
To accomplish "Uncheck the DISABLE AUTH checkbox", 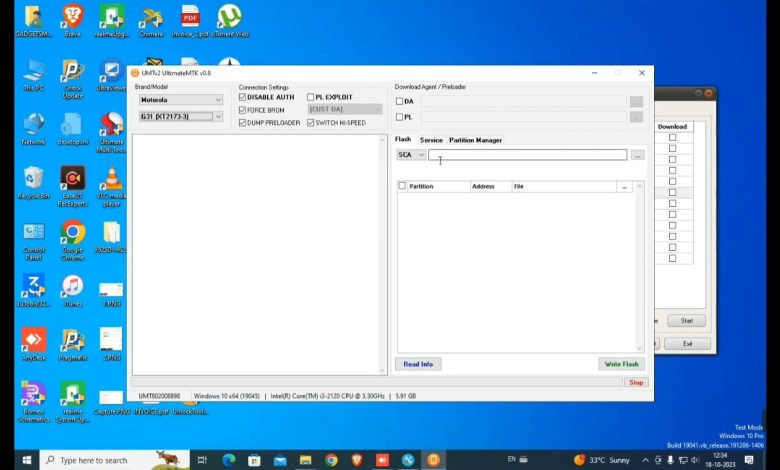I will click(x=242, y=98).
